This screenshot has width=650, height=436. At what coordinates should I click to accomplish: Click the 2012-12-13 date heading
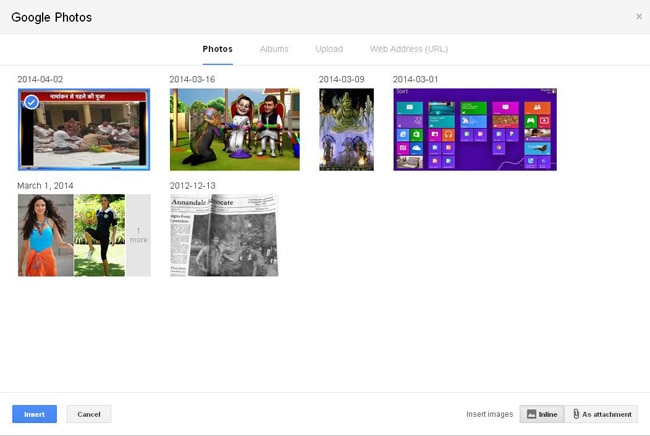[192, 186]
